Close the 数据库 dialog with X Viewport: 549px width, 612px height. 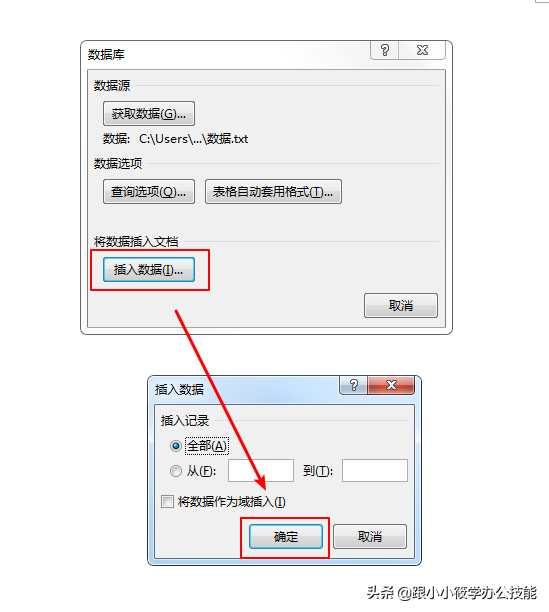point(422,50)
